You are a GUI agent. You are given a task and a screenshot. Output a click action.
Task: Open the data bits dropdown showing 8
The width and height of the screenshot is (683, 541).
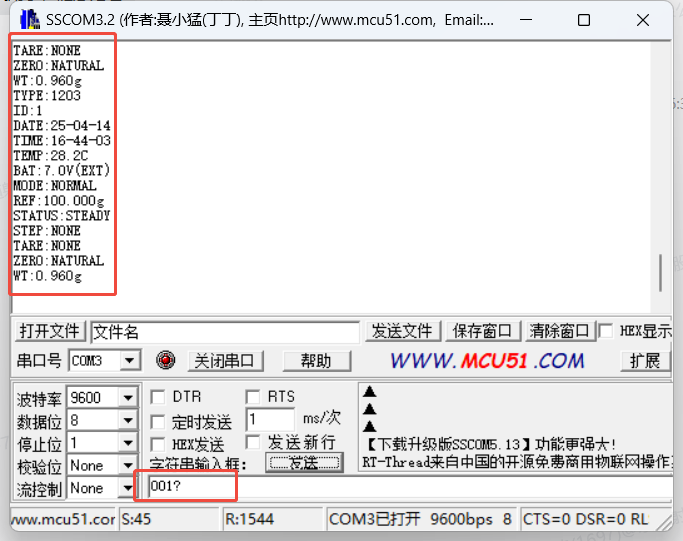[x=128, y=420]
